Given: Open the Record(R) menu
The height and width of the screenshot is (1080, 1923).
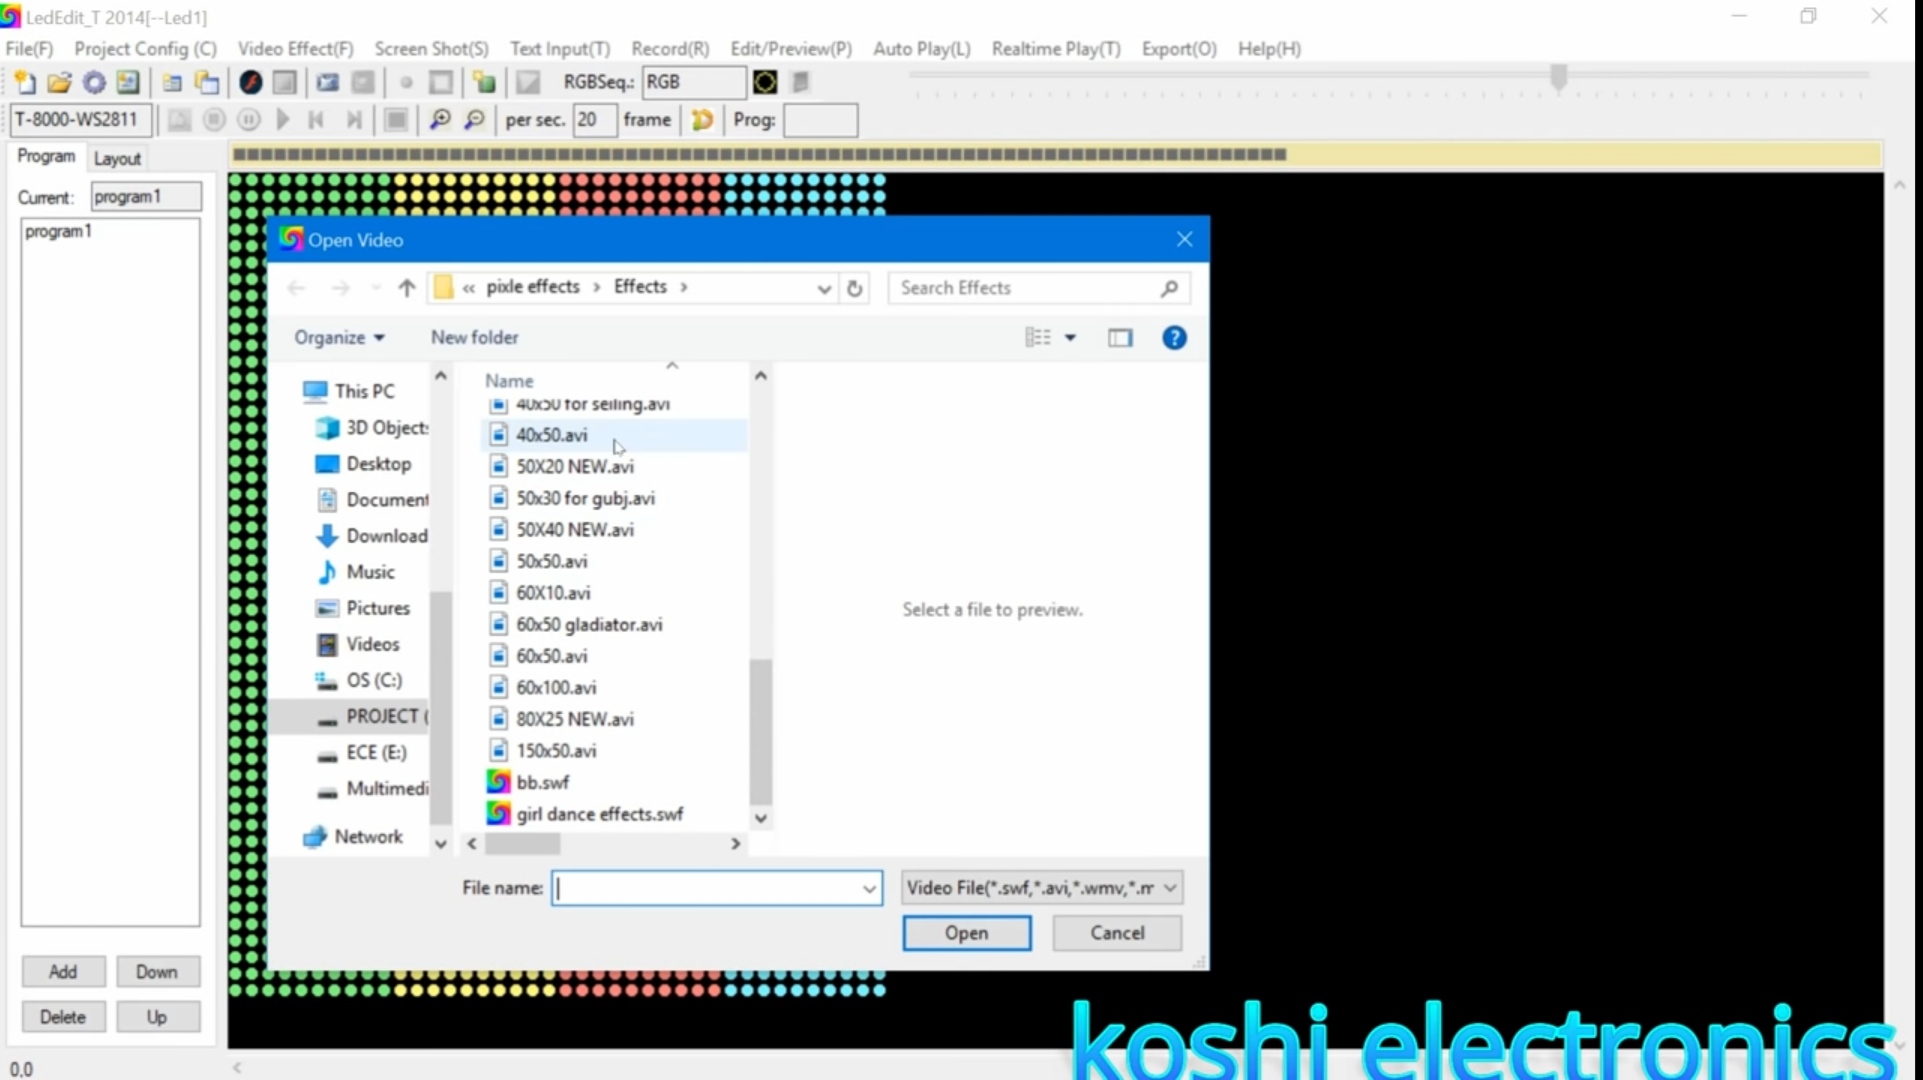Looking at the screenshot, I should (670, 48).
